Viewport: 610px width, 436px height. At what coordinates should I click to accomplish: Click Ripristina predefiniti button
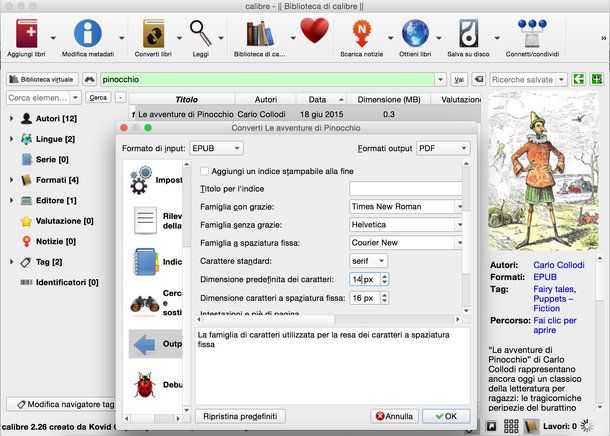pyautogui.click(x=240, y=416)
